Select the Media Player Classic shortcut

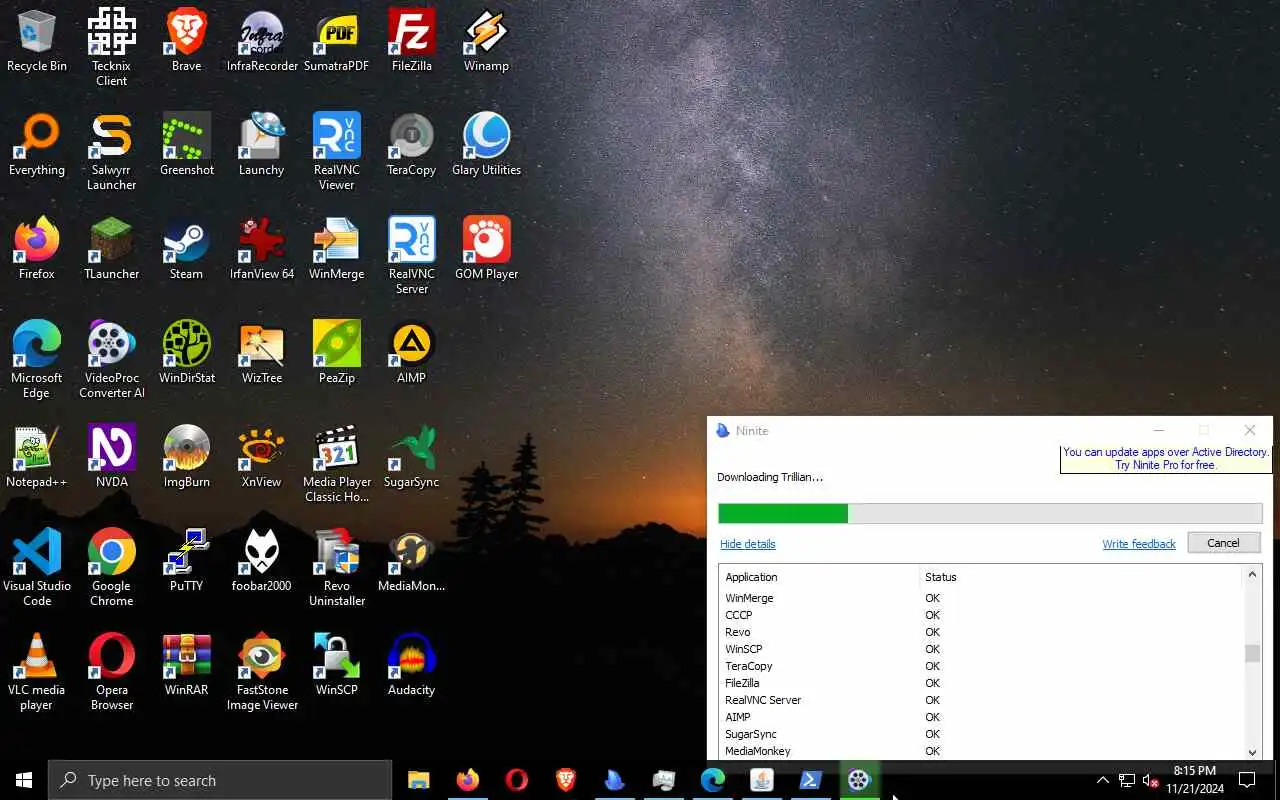point(337,463)
